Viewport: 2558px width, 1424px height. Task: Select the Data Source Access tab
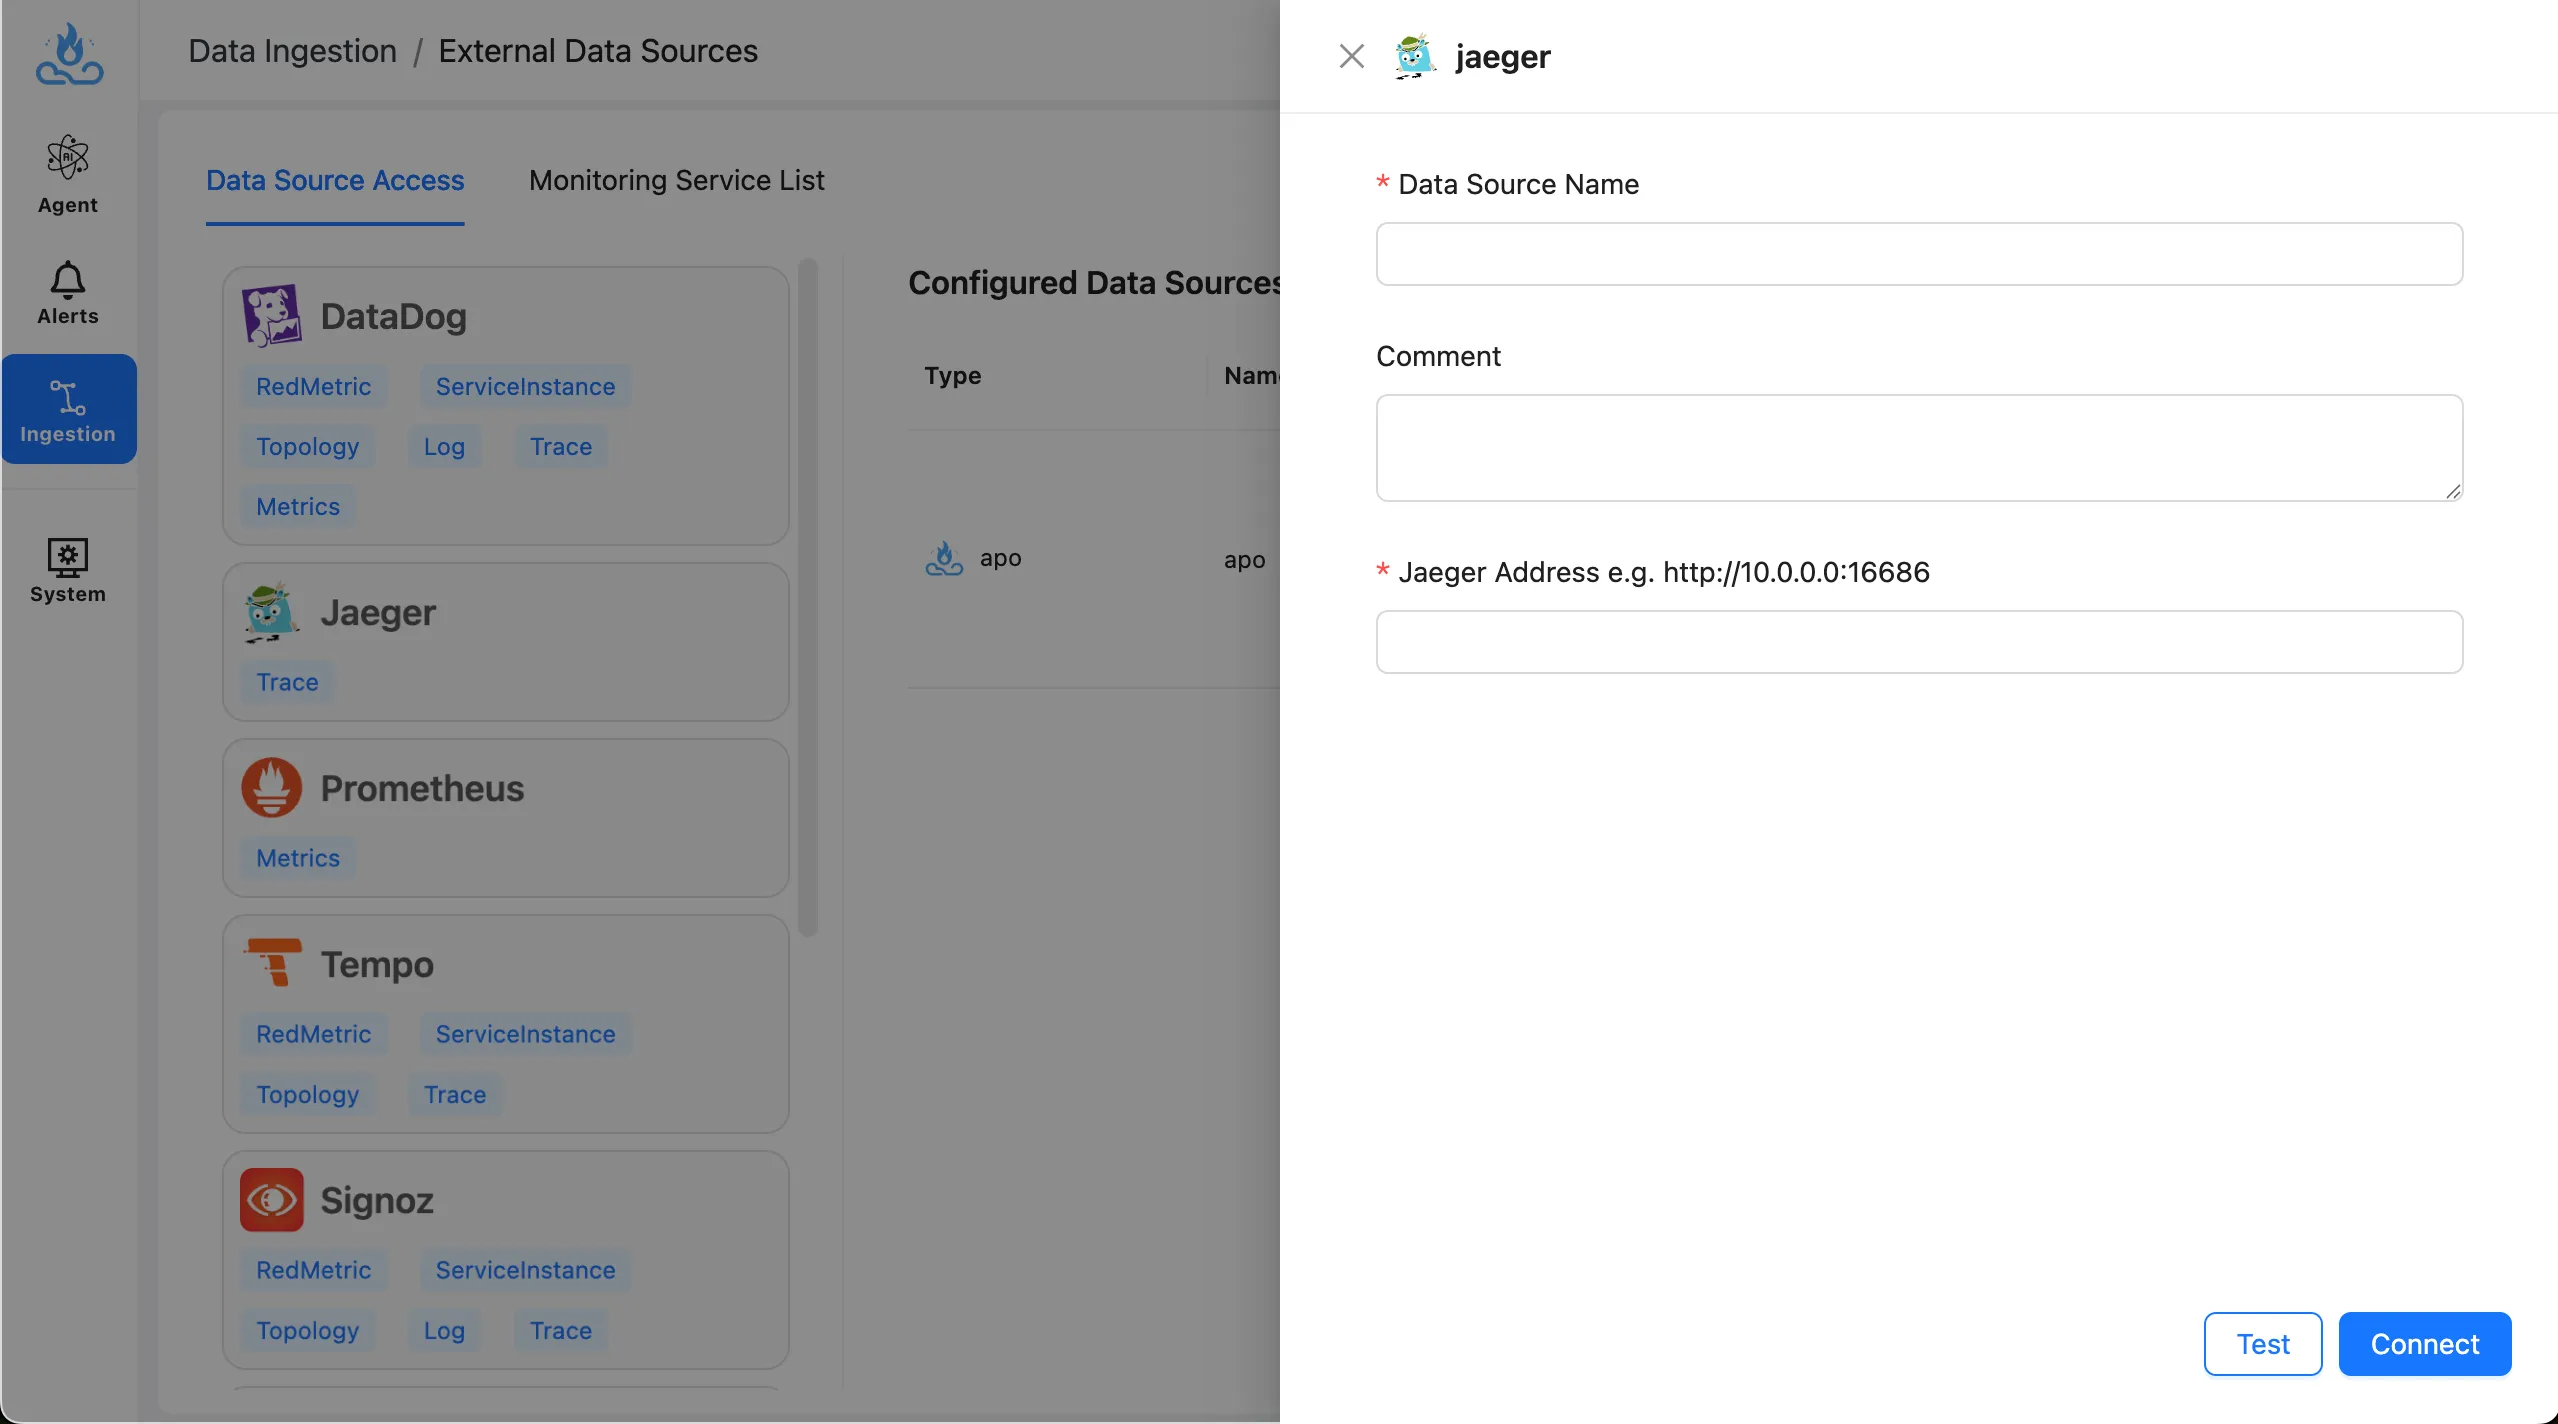335,180
